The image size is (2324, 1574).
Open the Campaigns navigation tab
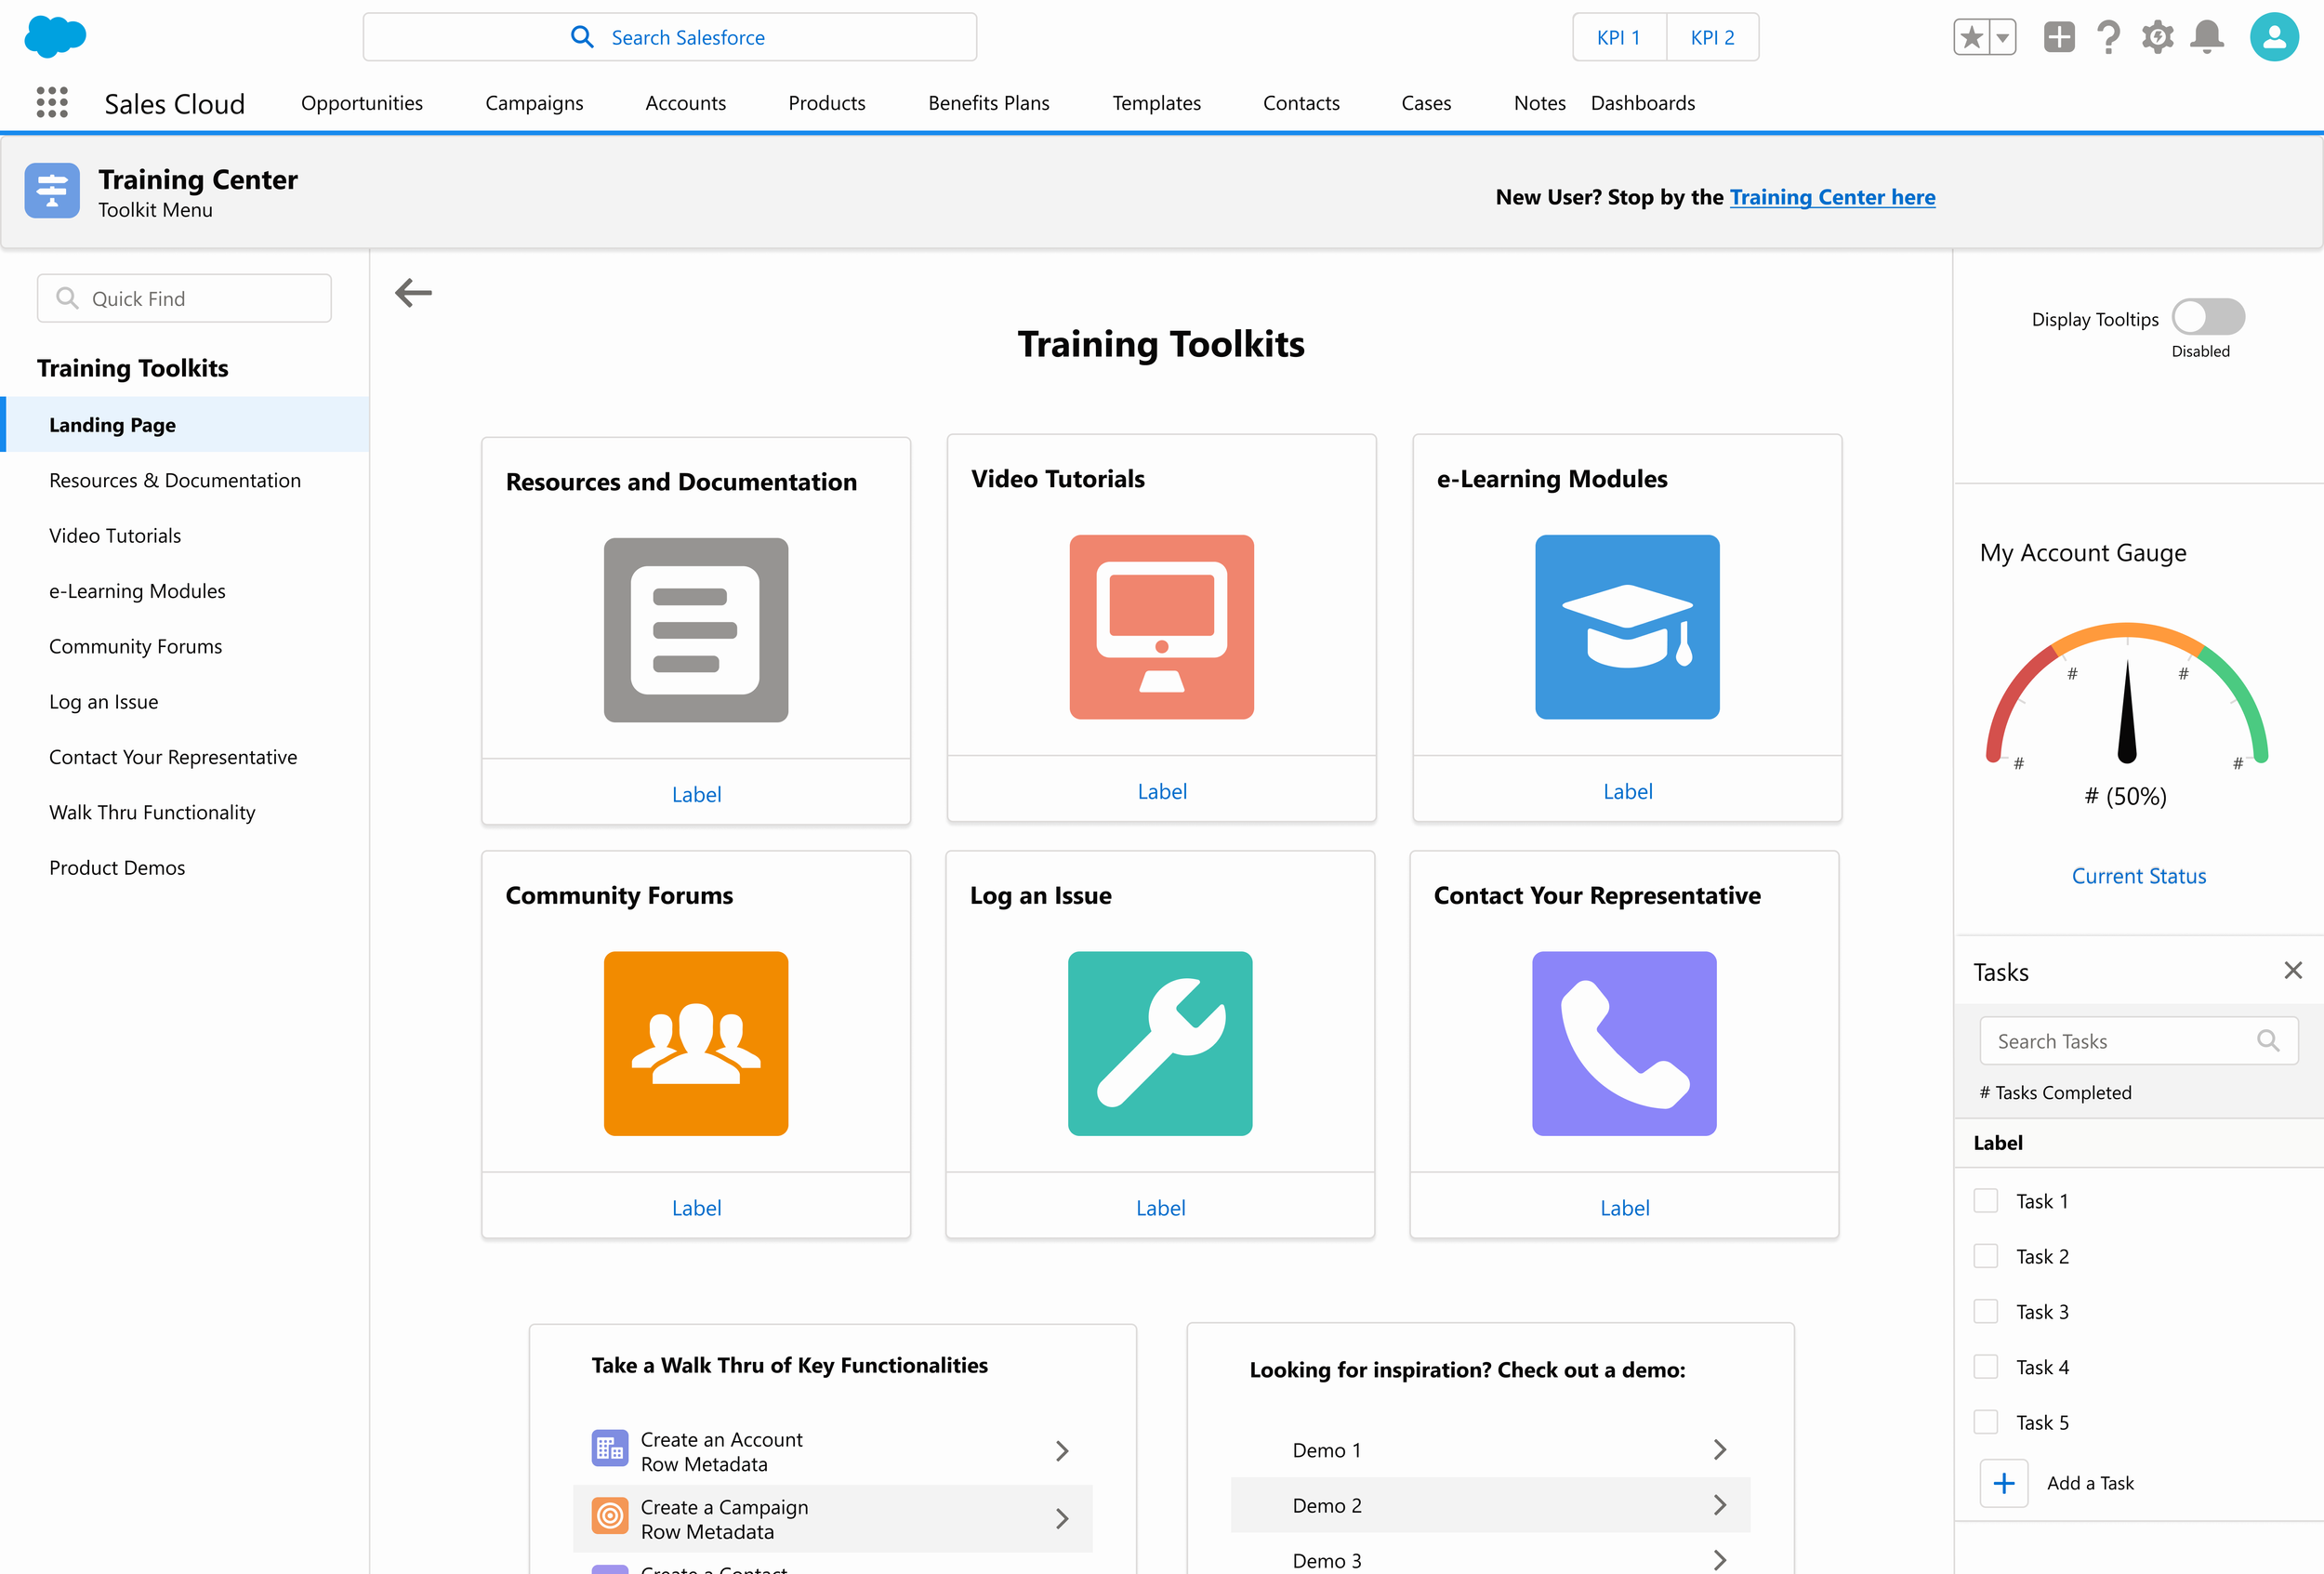pos(534,103)
